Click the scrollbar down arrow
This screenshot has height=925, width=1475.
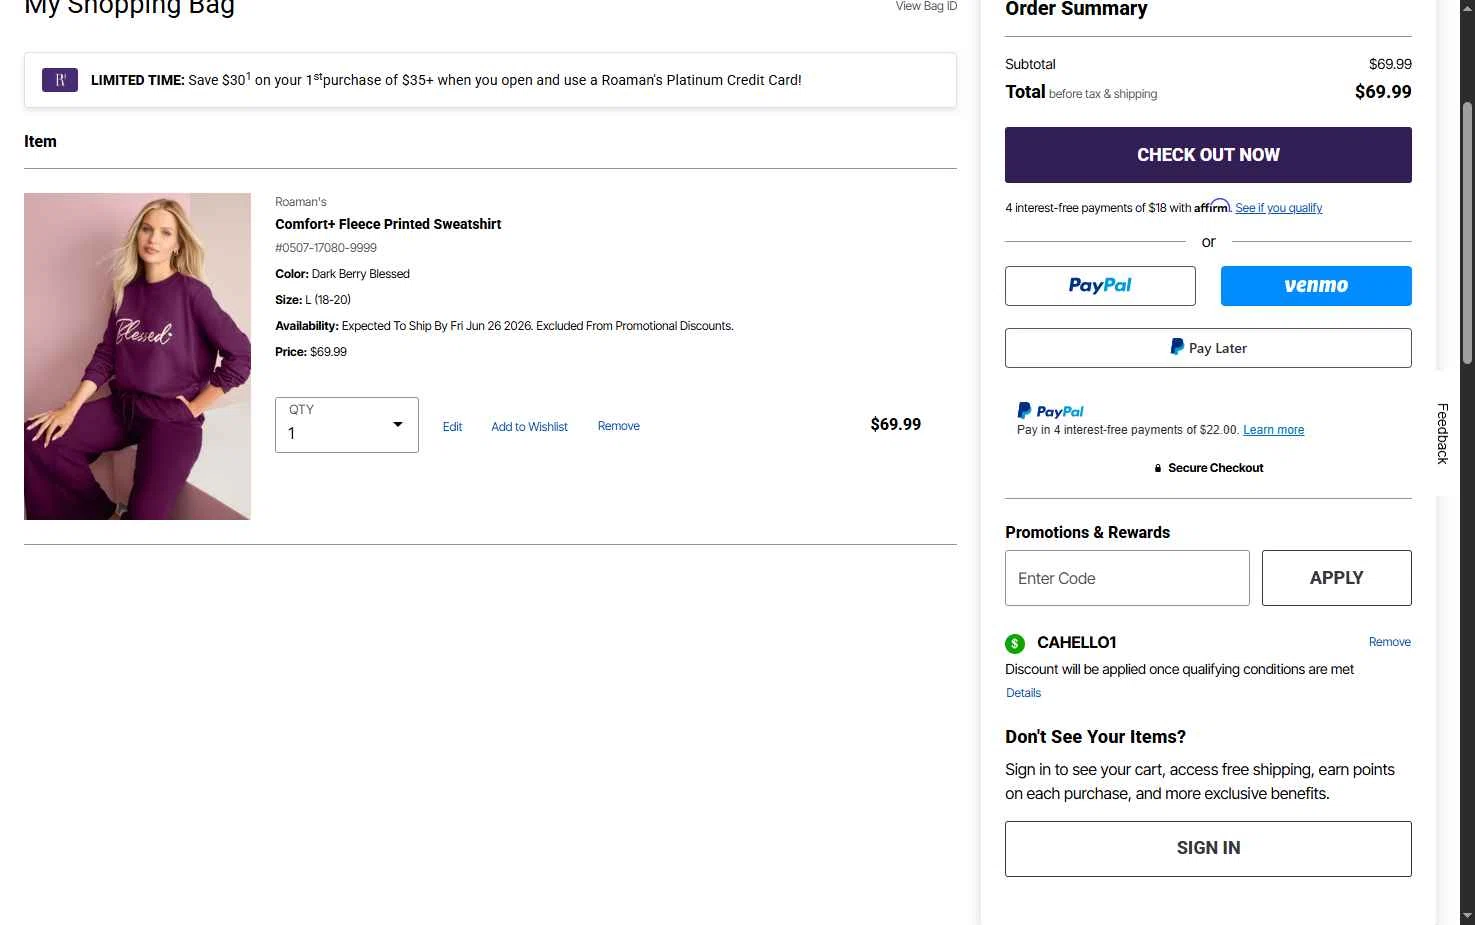click(1467, 915)
